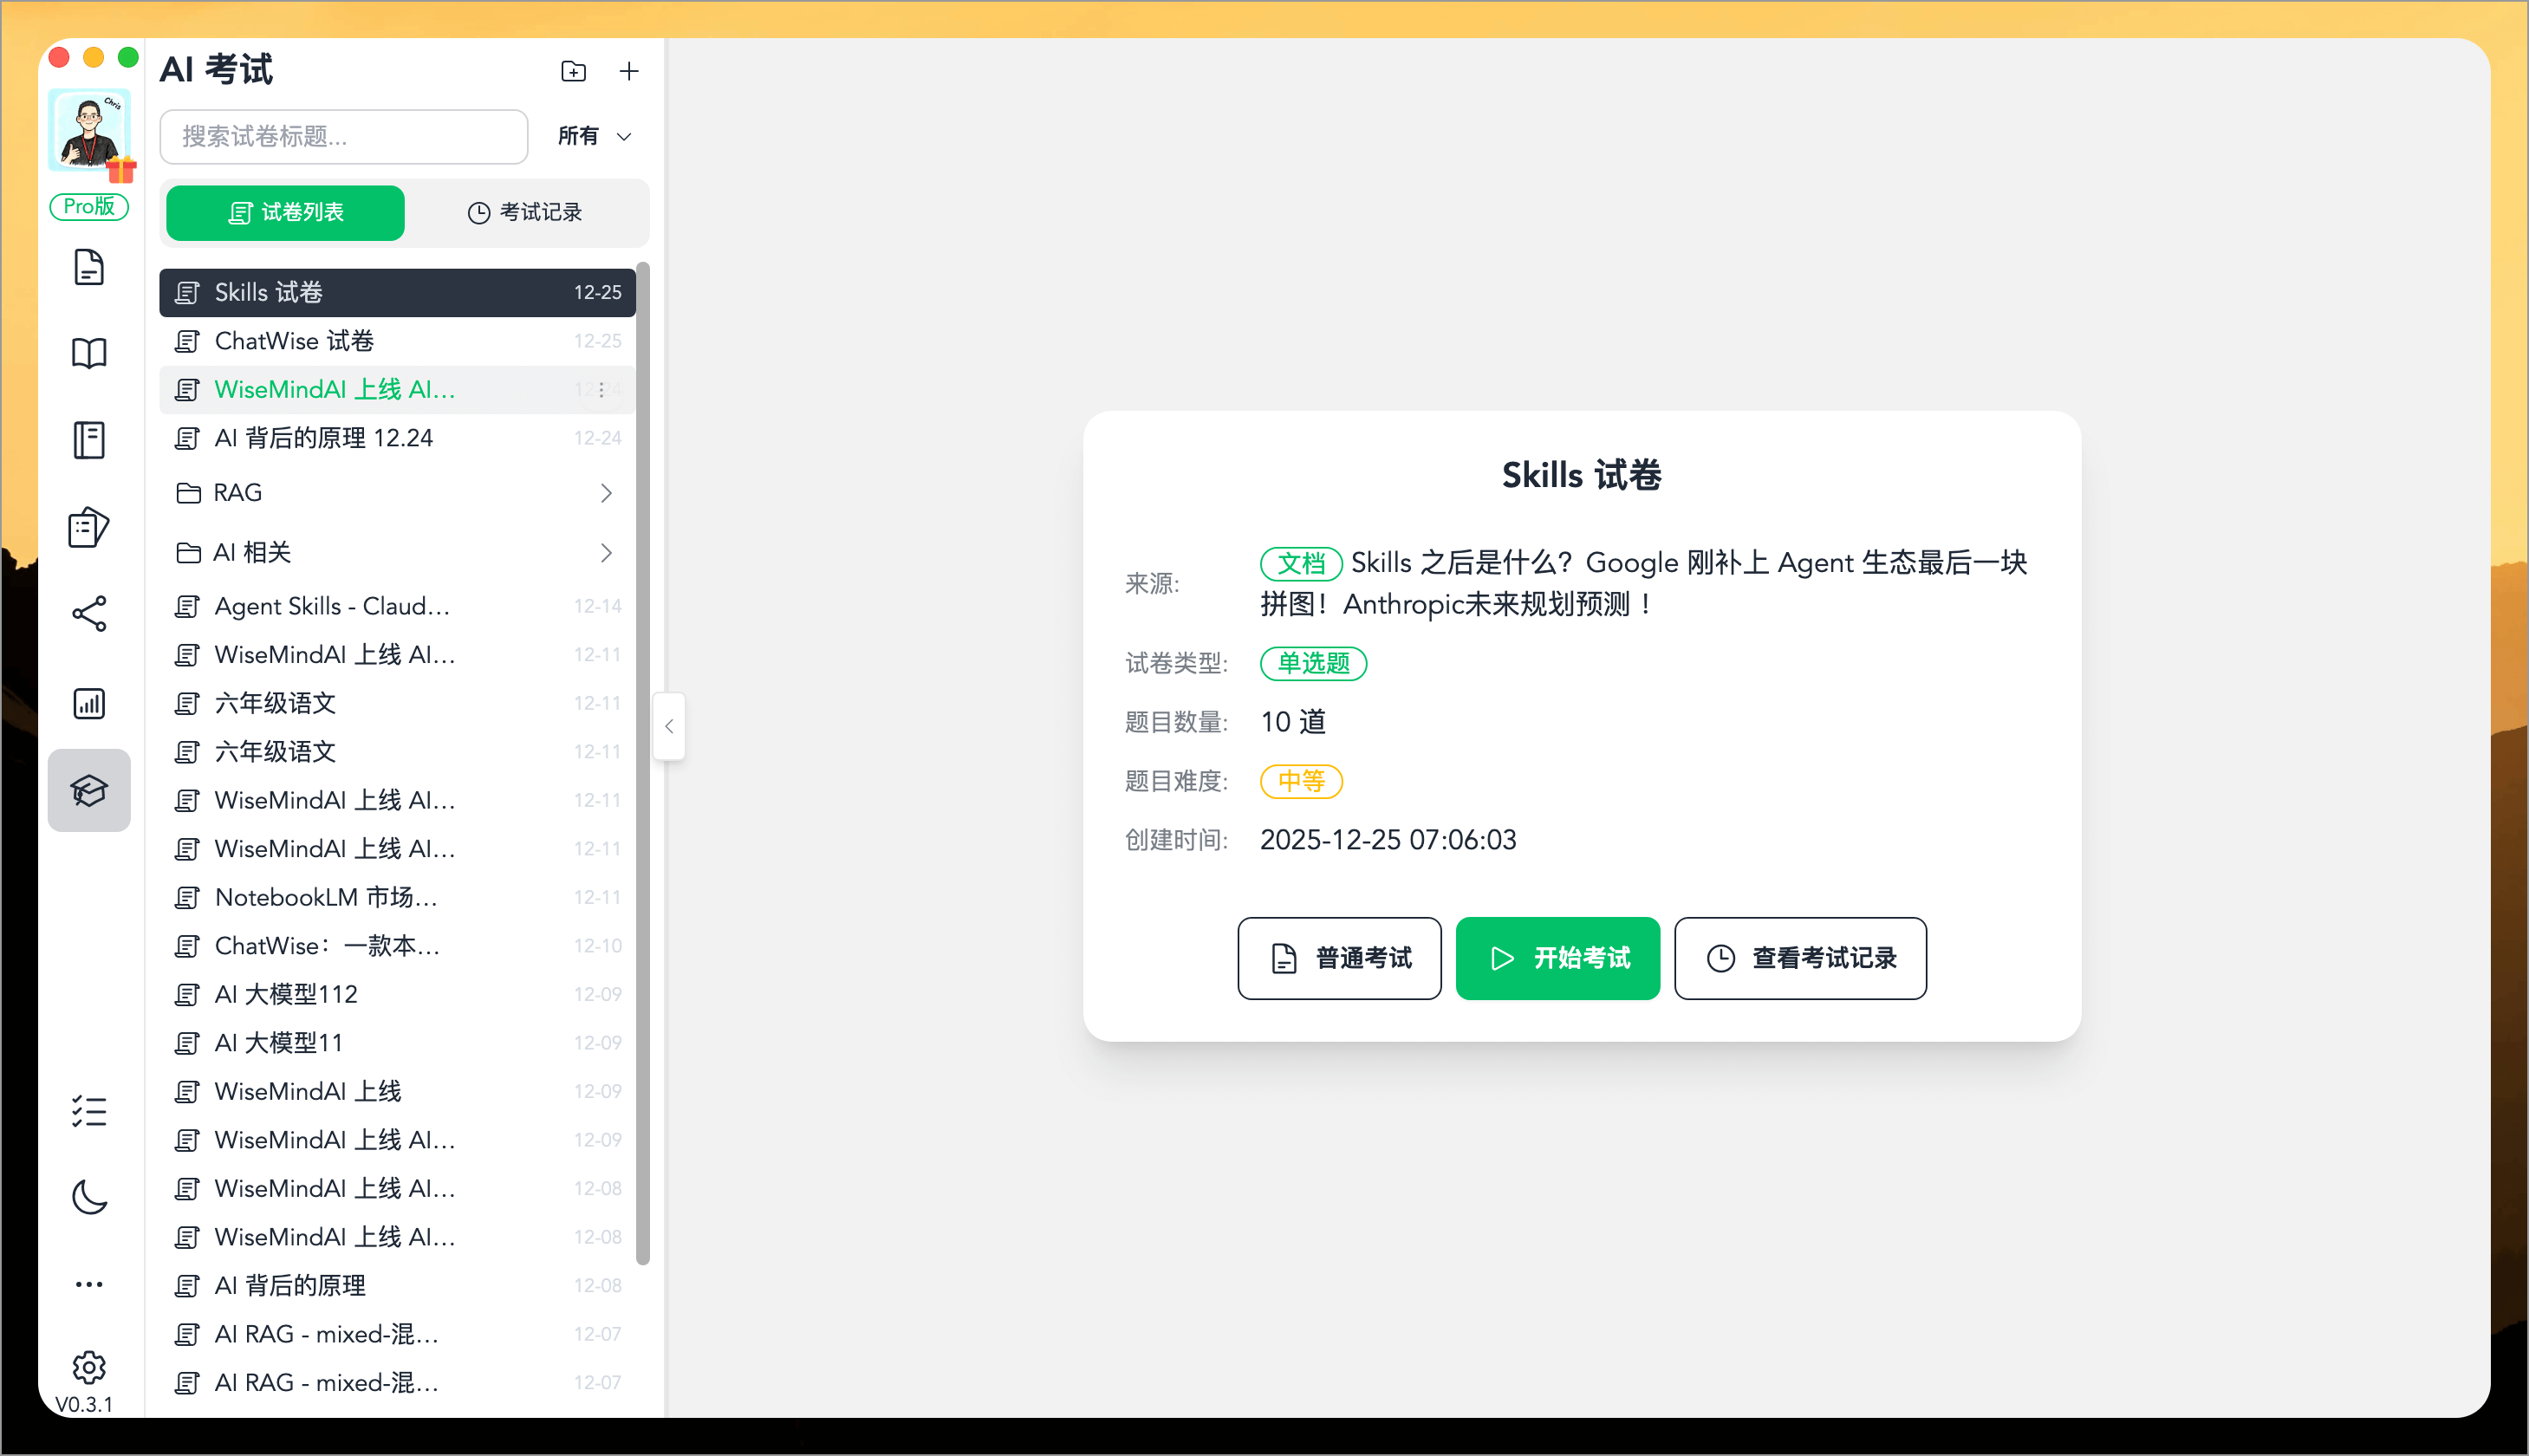Open the 所有 filter dropdown
The image size is (2529, 1456).
pyautogui.click(x=593, y=137)
